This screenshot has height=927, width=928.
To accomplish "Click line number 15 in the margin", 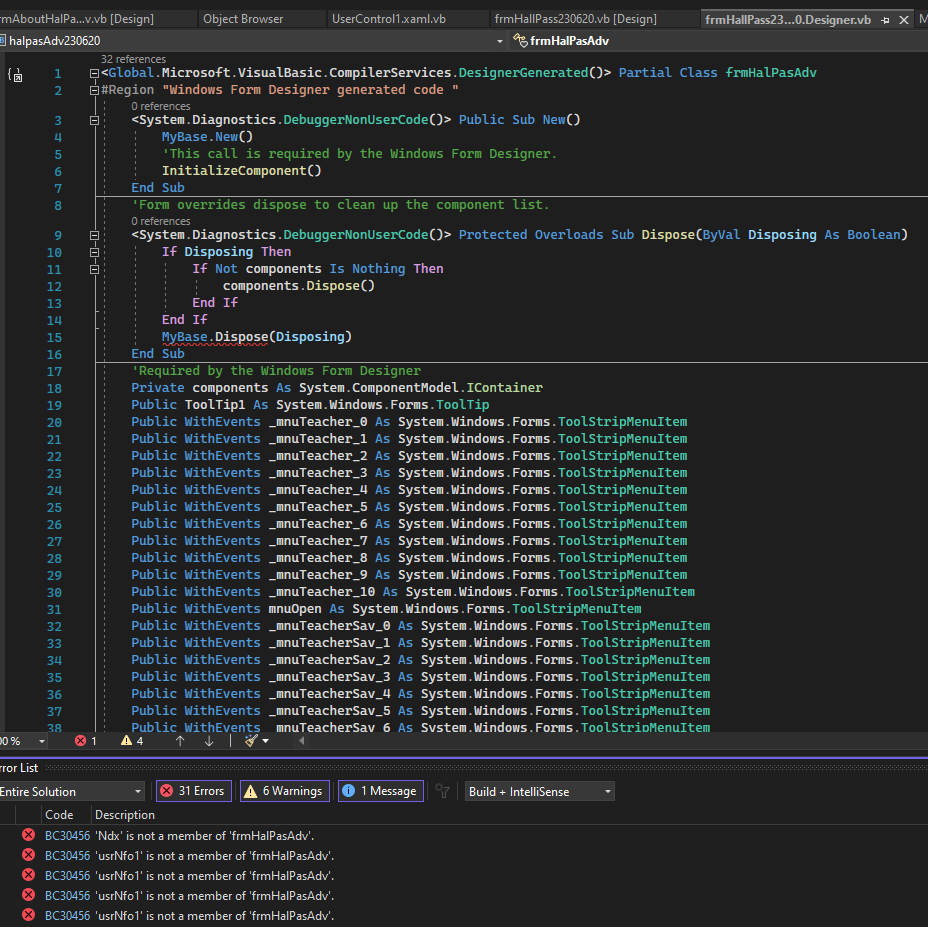I will pyautogui.click(x=54, y=337).
